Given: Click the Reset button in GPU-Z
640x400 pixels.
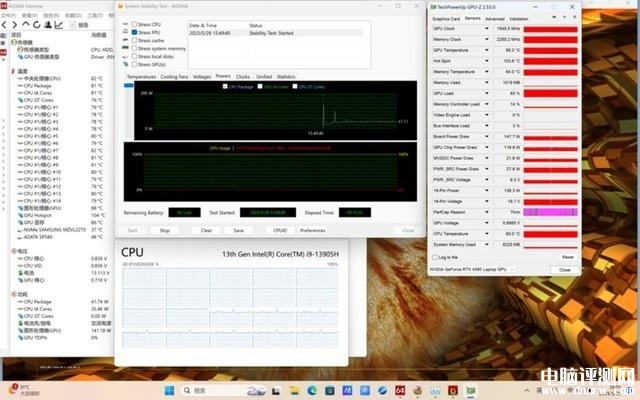Looking at the screenshot, I should pos(568,258).
